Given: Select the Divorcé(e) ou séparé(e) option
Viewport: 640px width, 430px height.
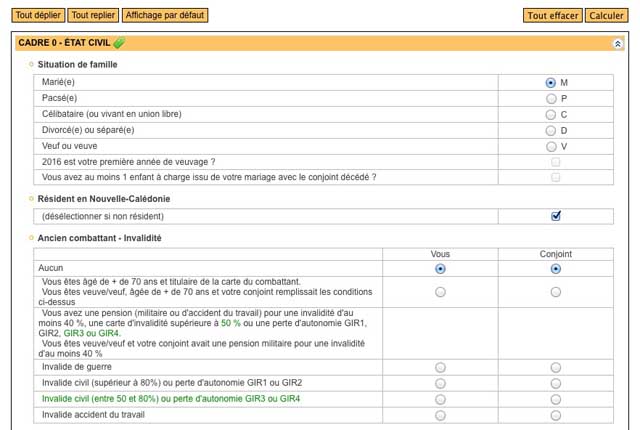Looking at the screenshot, I should coord(551,130).
